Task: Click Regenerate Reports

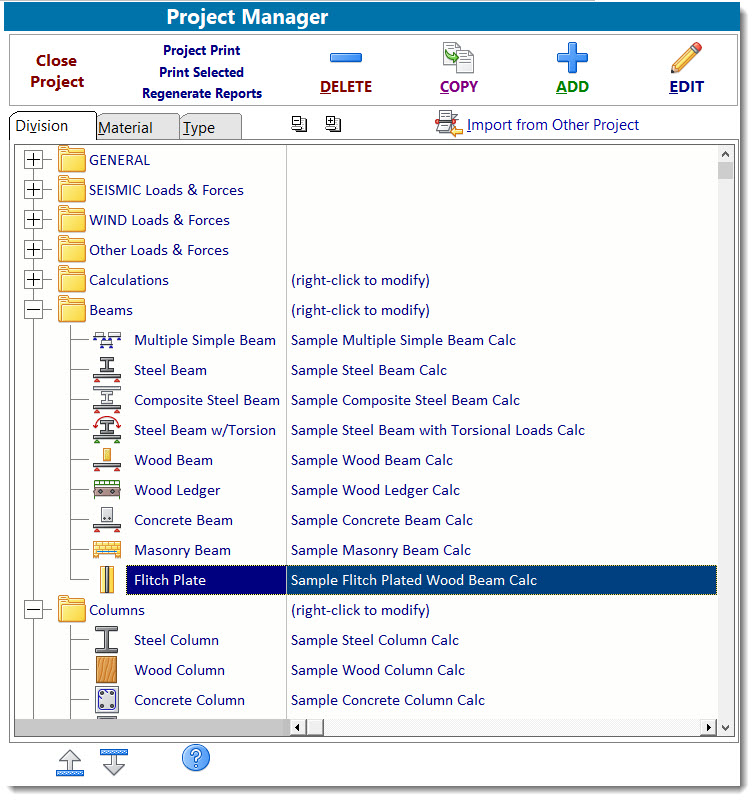Action: pos(202,94)
